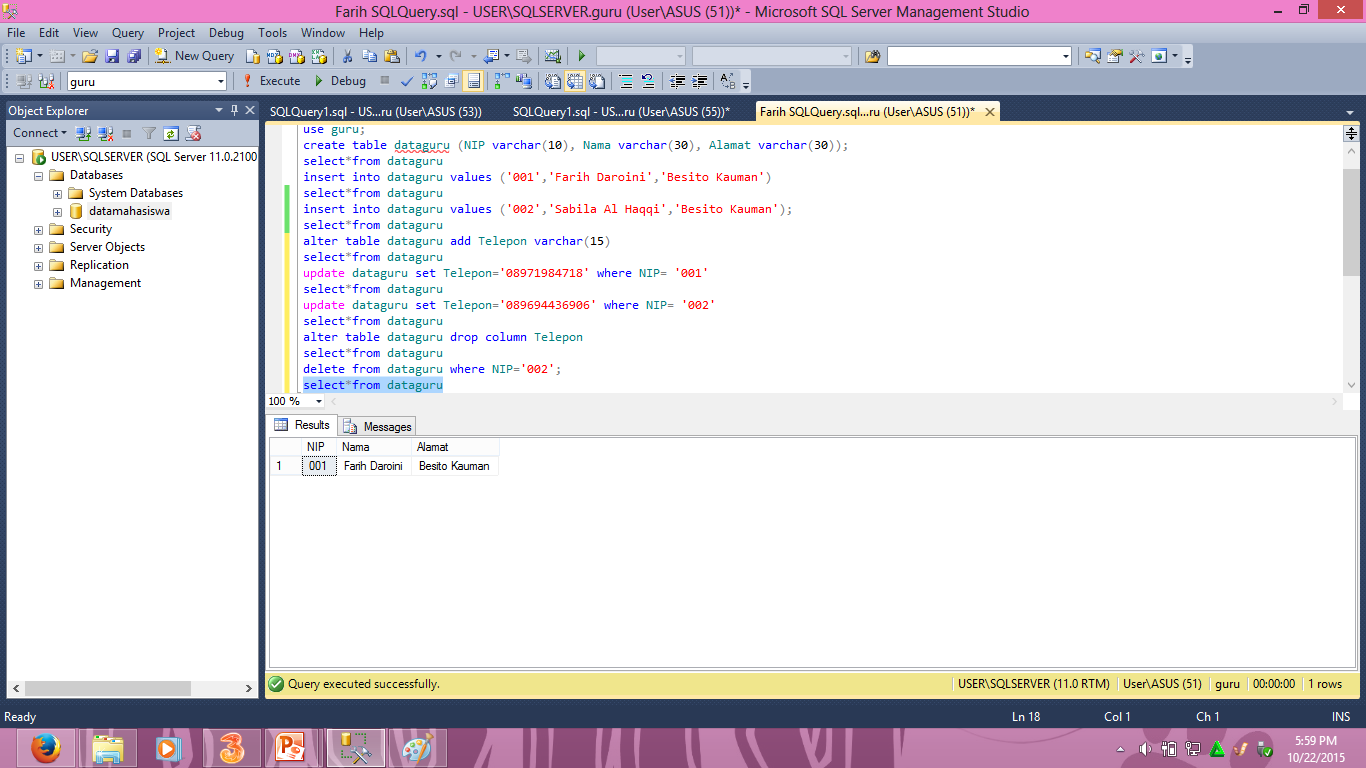Click the Decrease Indent icon
Viewport: 1366px width, 768px height.
click(678, 81)
